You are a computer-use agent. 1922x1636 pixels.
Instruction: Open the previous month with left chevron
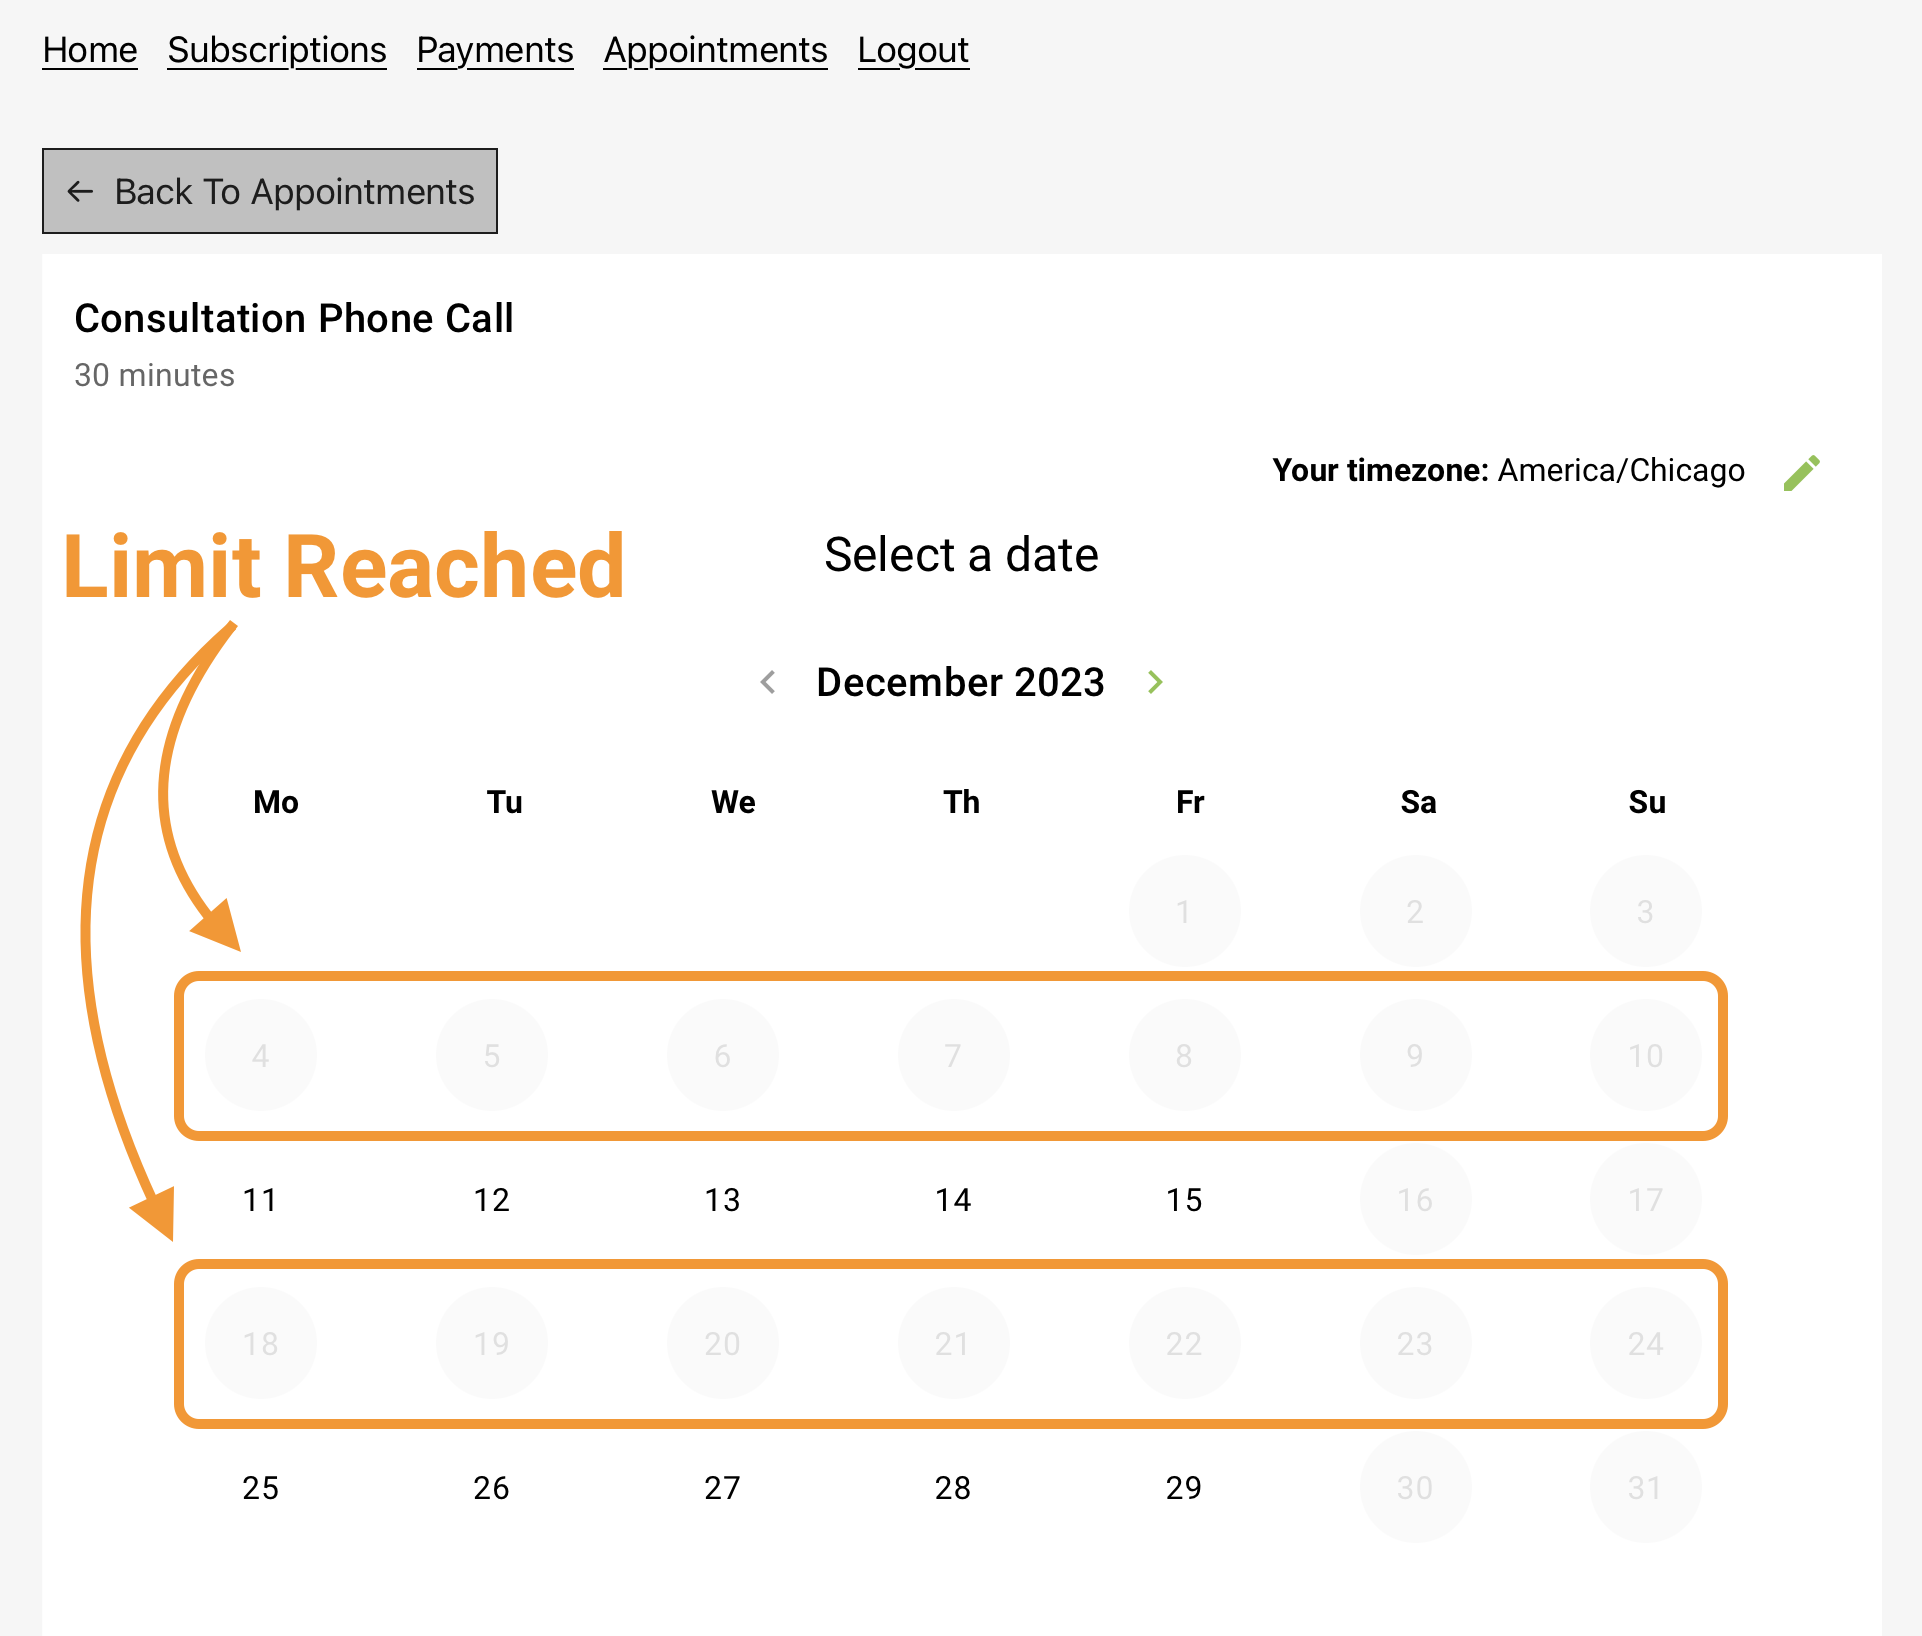(768, 682)
